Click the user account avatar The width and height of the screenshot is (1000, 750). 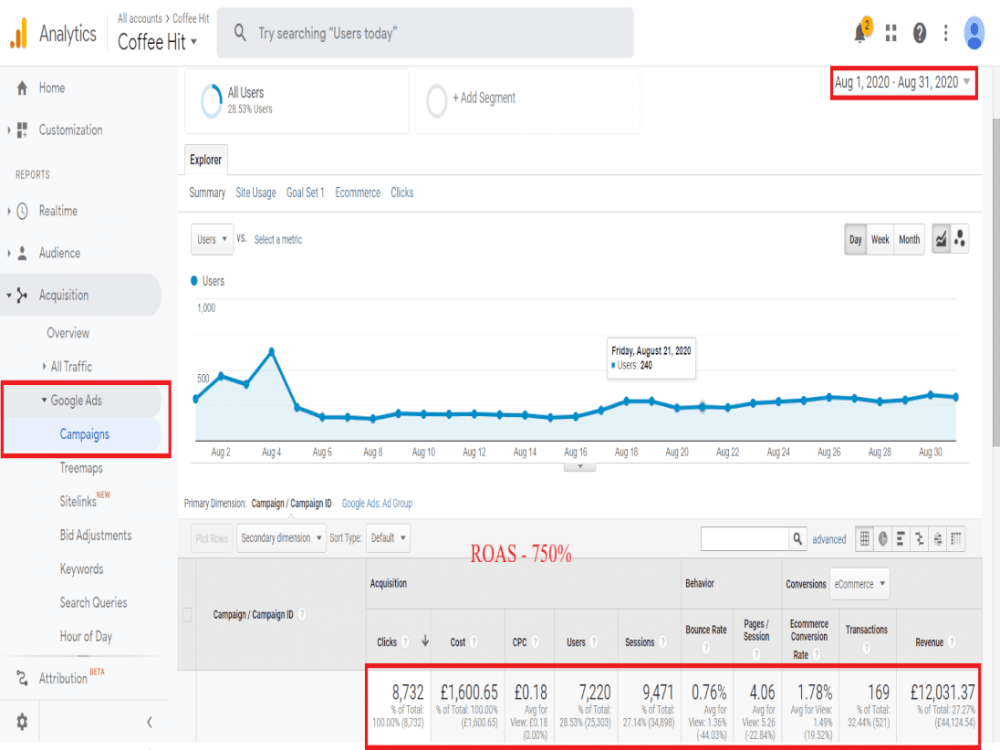point(974,33)
